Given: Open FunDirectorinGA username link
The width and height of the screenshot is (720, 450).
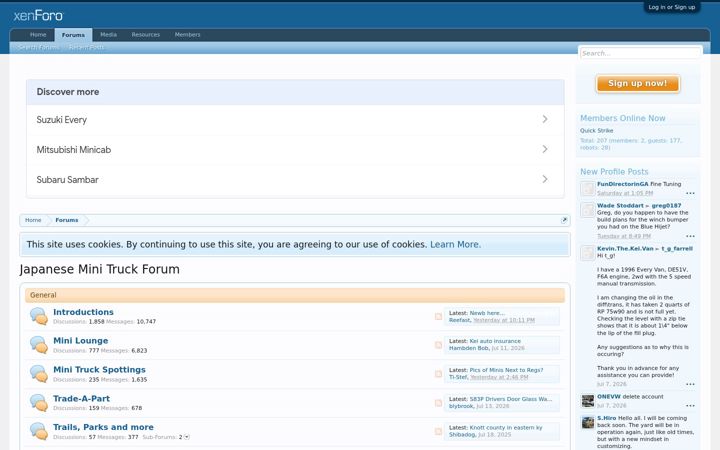Looking at the screenshot, I should [623, 184].
